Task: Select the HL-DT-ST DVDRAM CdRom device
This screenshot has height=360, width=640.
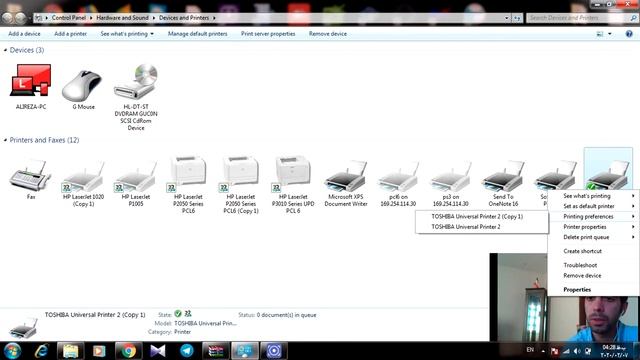Action: point(136,81)
